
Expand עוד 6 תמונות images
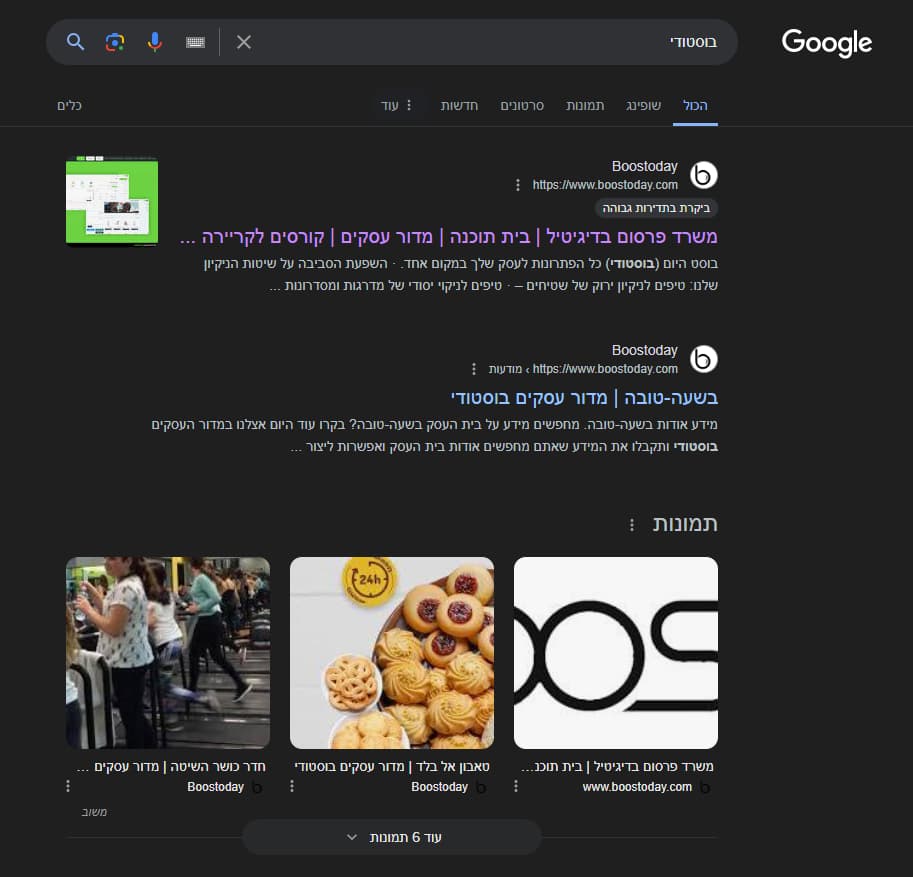392,837
